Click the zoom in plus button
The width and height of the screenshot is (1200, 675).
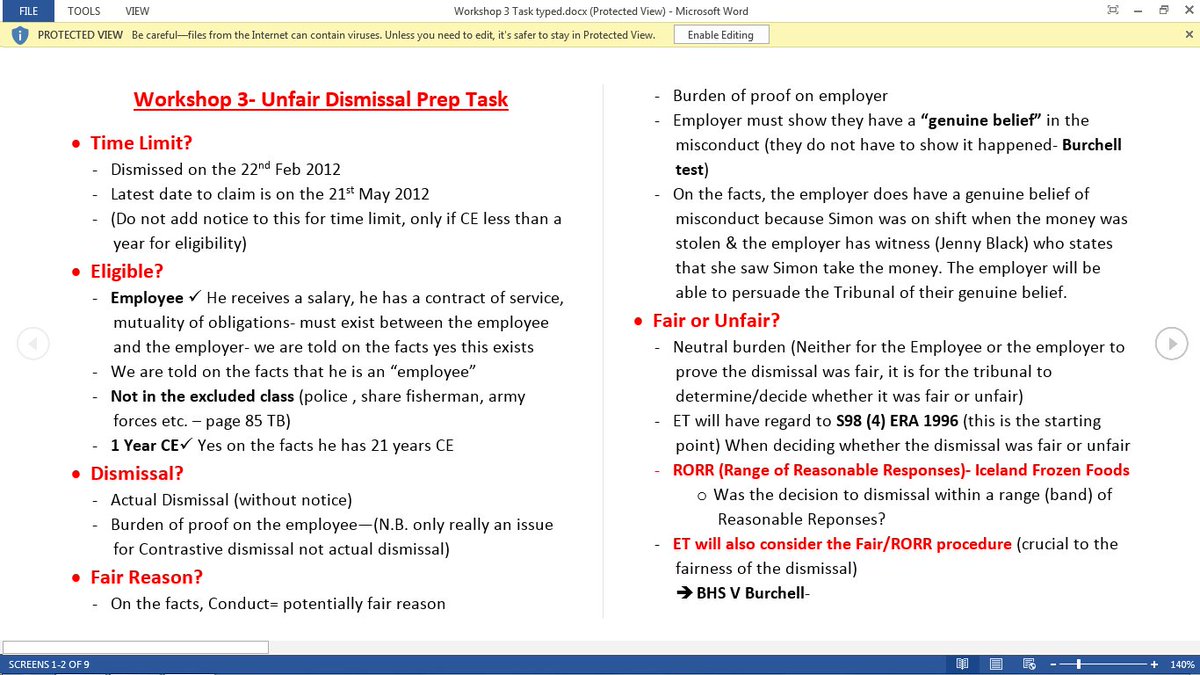pos(1154,664)
